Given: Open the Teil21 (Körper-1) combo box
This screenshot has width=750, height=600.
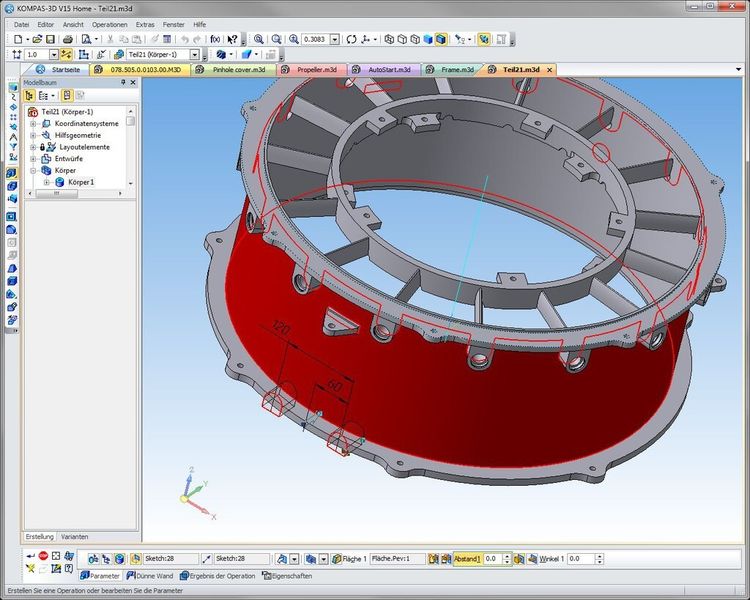Looking at the screenshot, I should click(x=194, y=54).
